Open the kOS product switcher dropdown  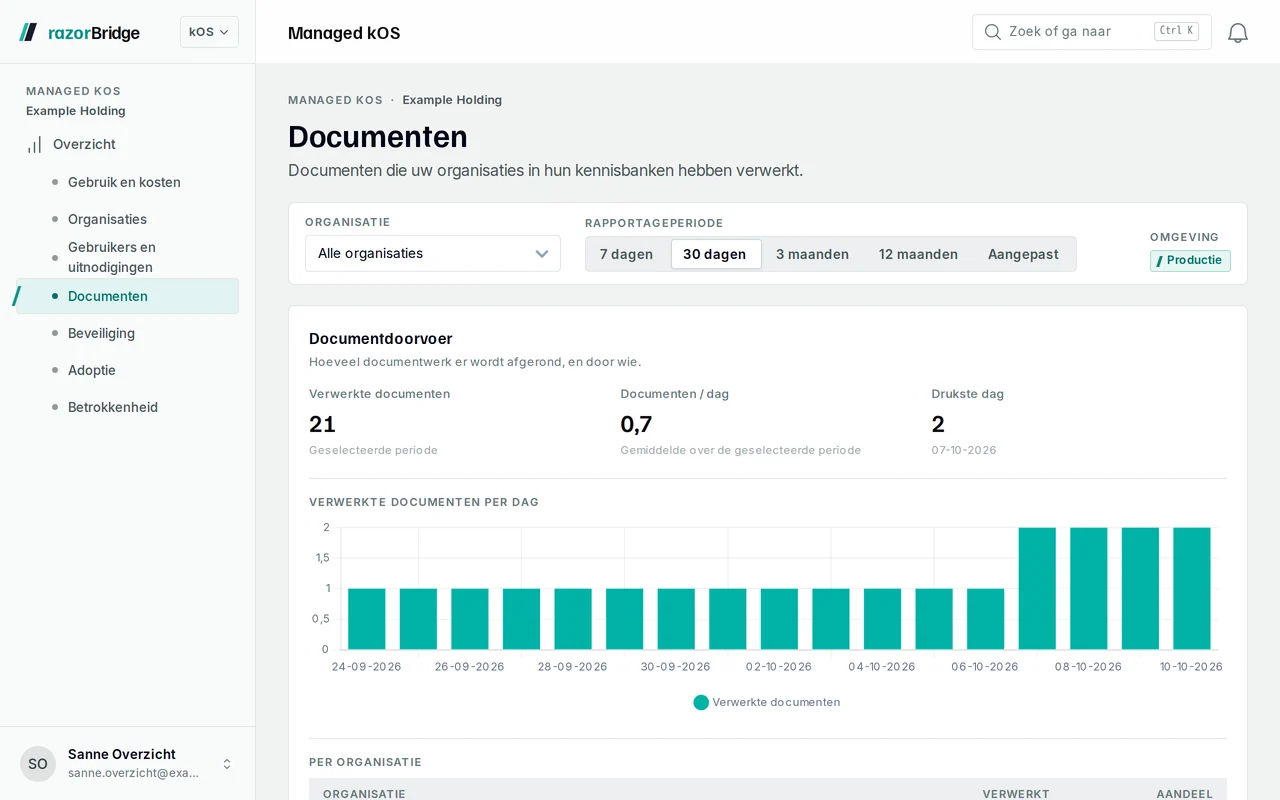(x=209, y=32)
